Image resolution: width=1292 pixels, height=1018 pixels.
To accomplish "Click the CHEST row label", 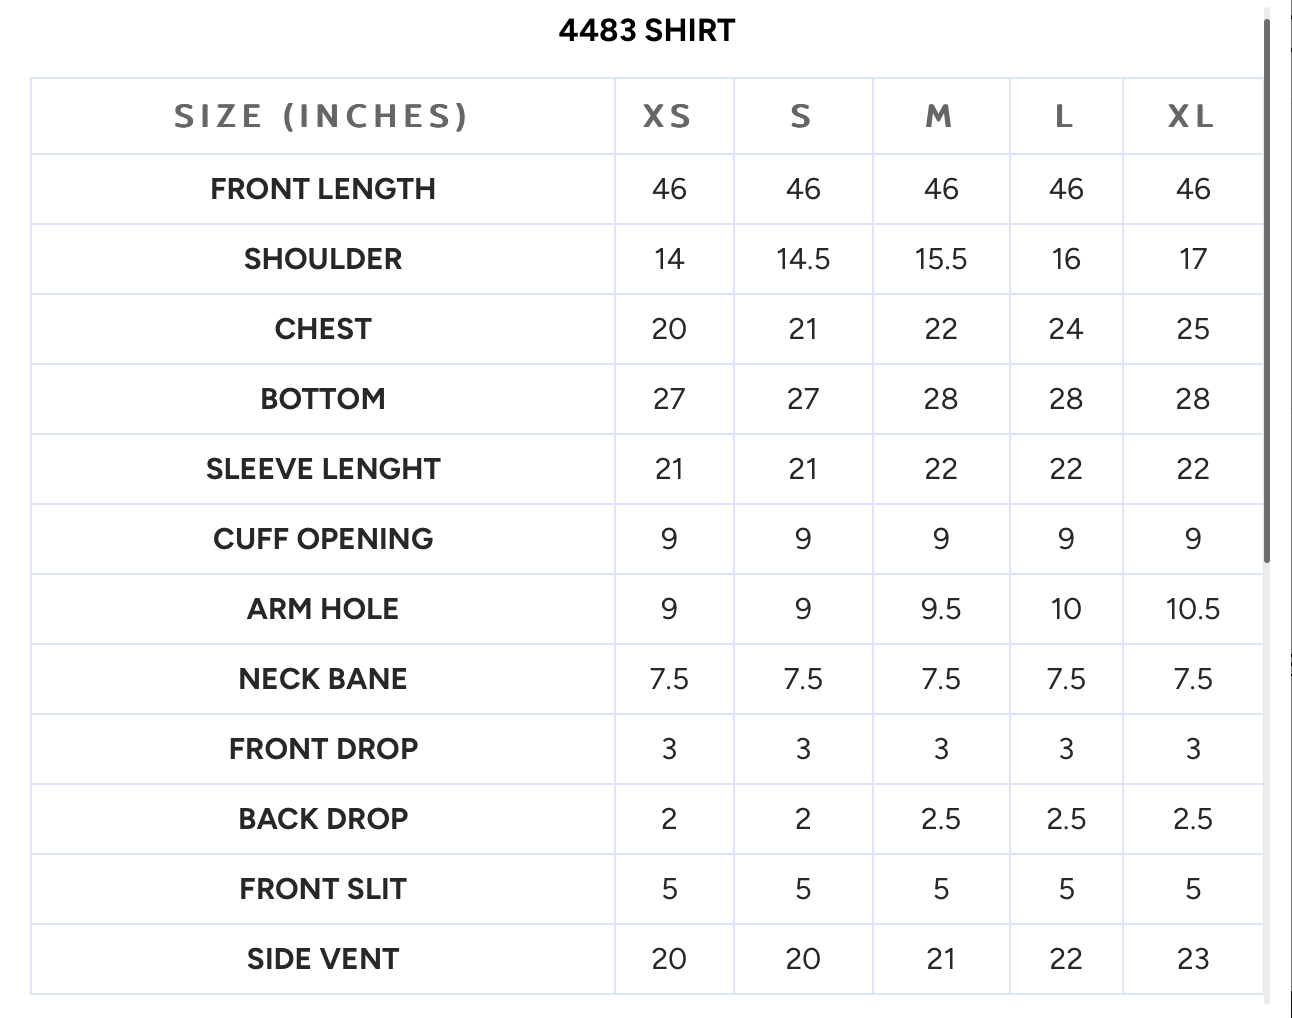I will pos(323,329).
